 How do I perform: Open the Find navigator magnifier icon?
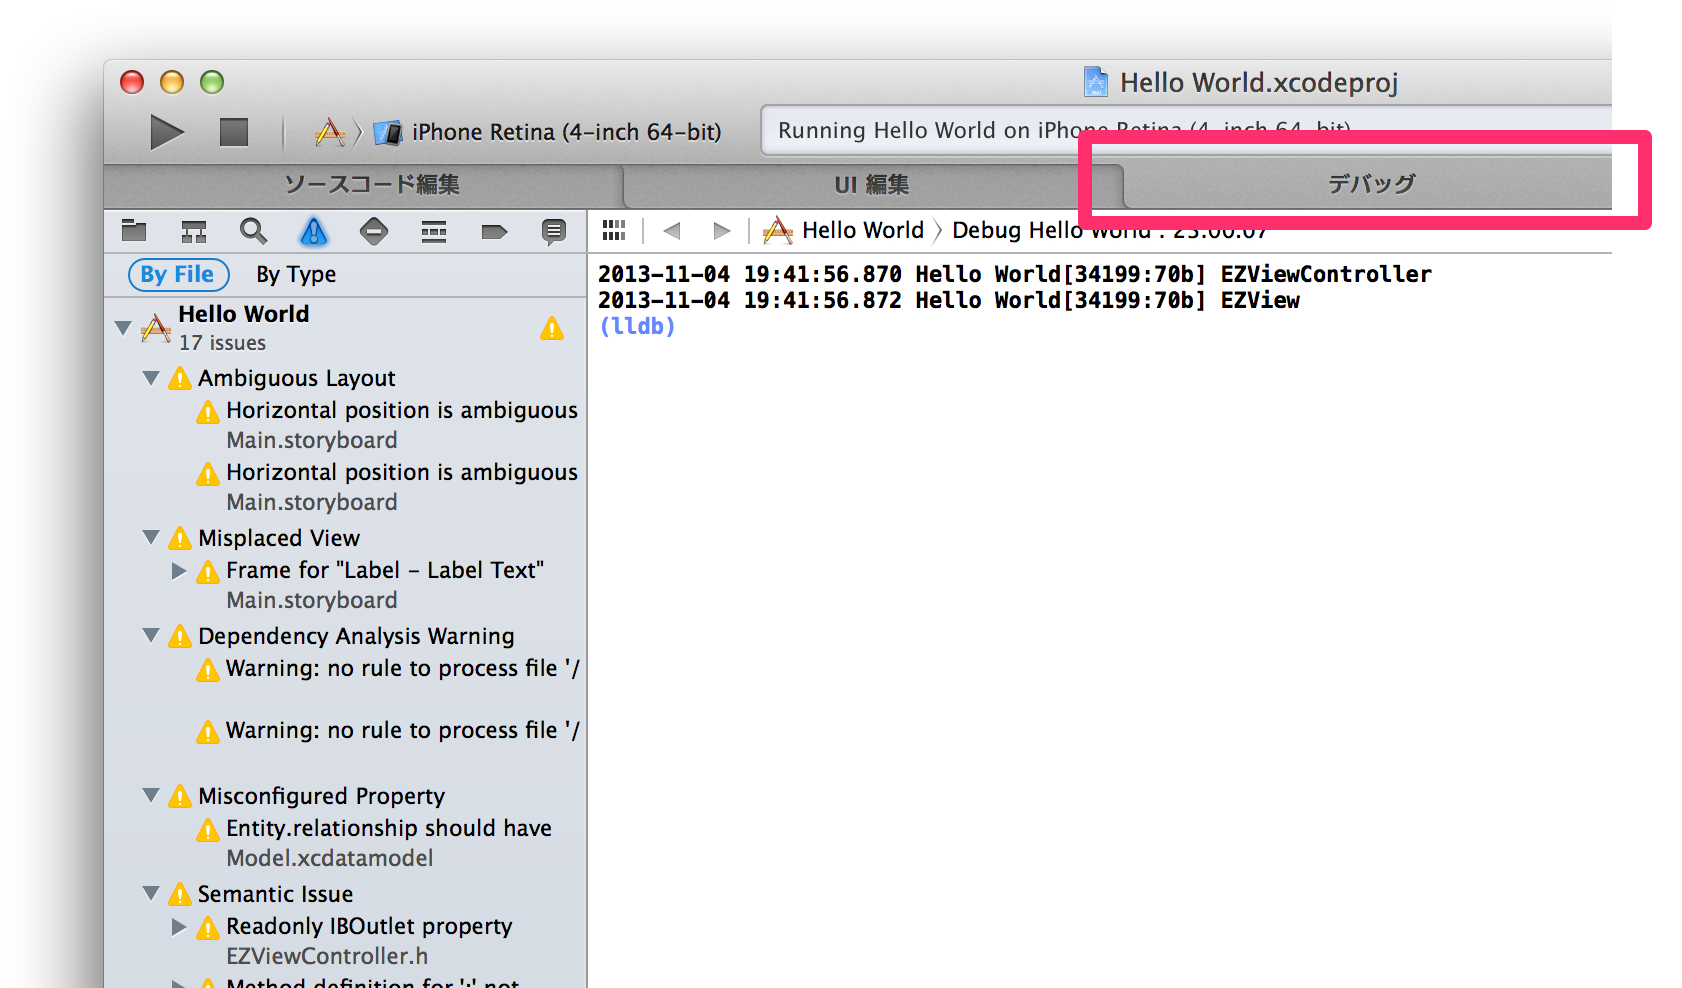pyautogui.click(x=254, y=232)
